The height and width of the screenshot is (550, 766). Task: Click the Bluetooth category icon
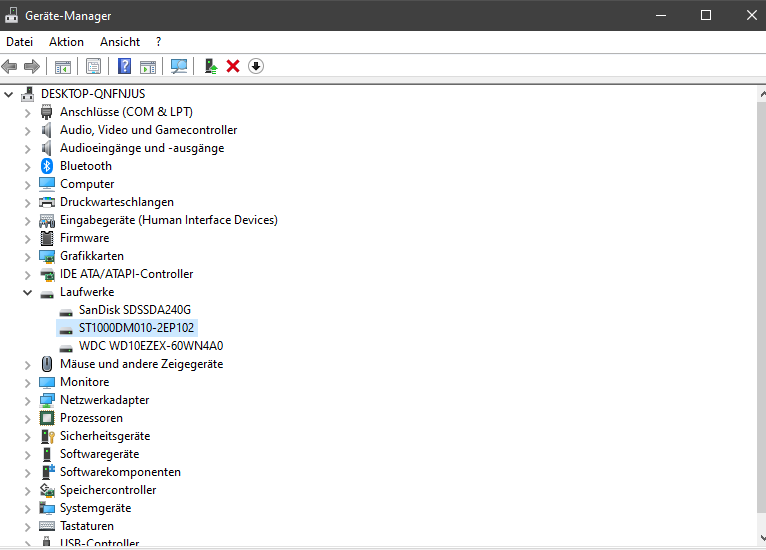click(47, 166)
